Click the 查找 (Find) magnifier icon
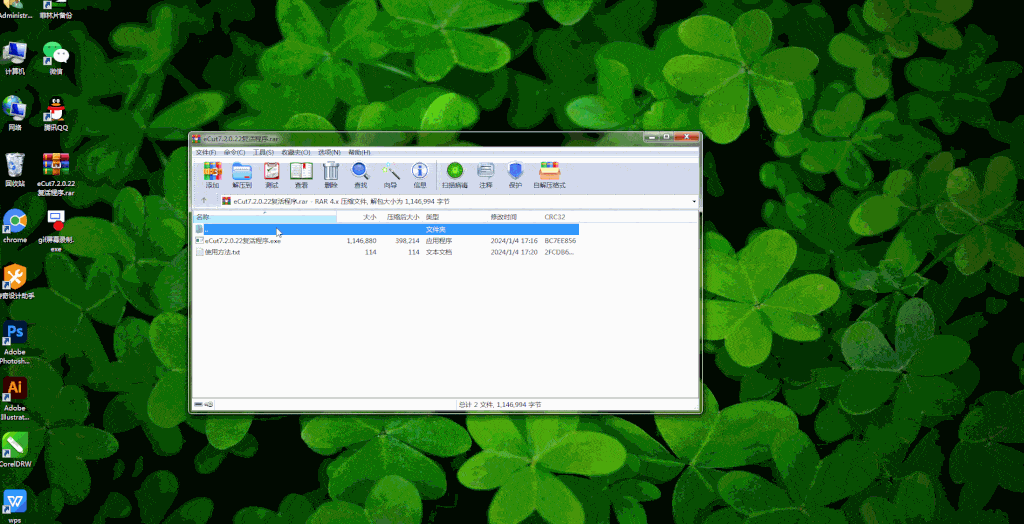 [360, 175]
